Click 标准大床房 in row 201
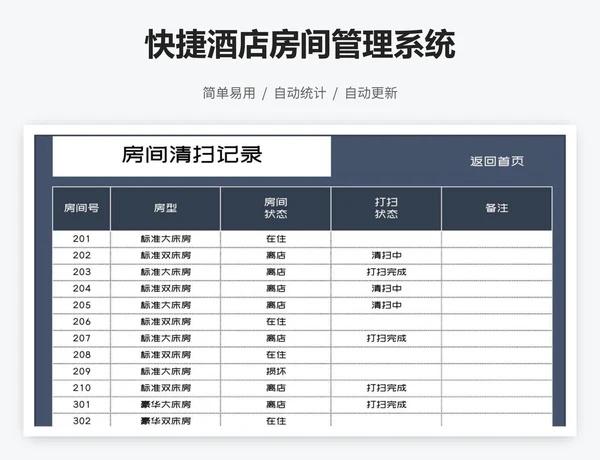This screenshot has height=460, width=600. tap(165, 239)
